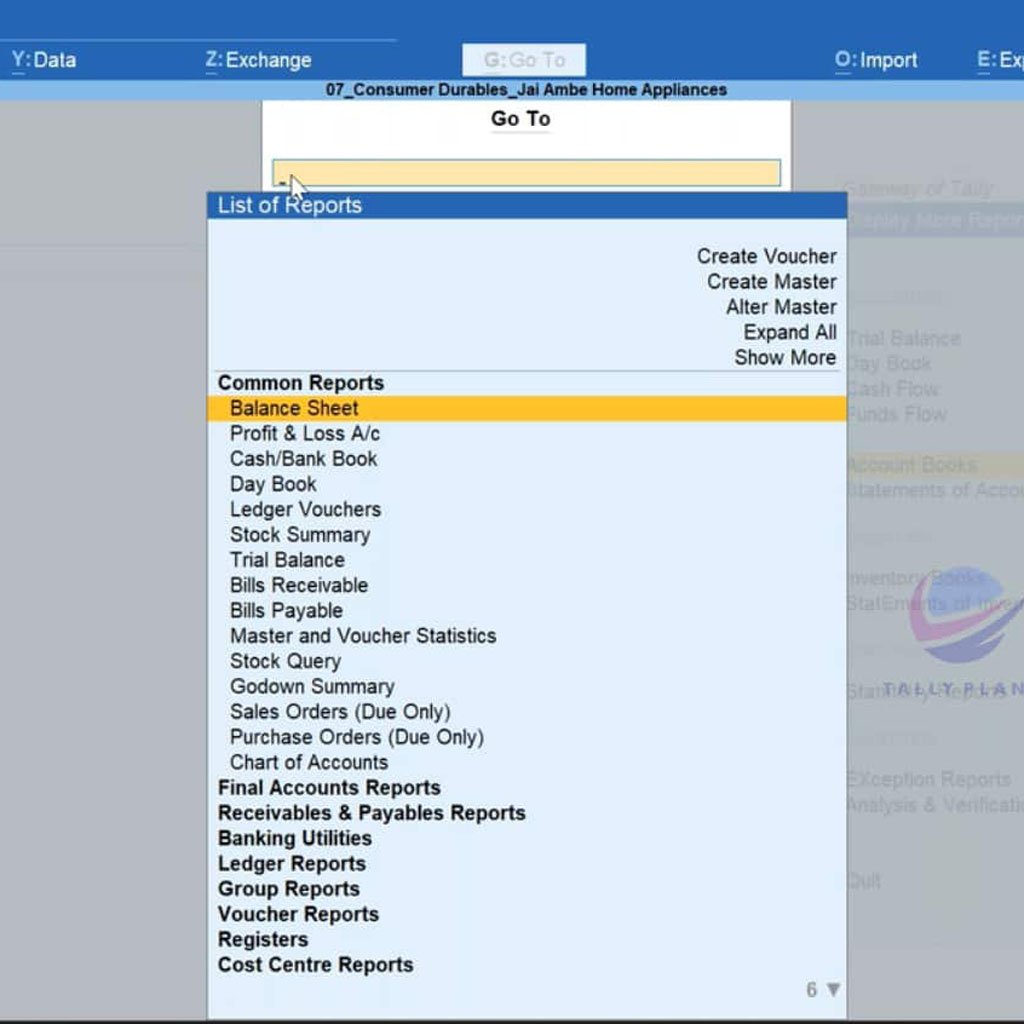The height and width of the screenshot is (1024, 1024).
Task: Open the Z: Exchange menu
Action: 258,60
